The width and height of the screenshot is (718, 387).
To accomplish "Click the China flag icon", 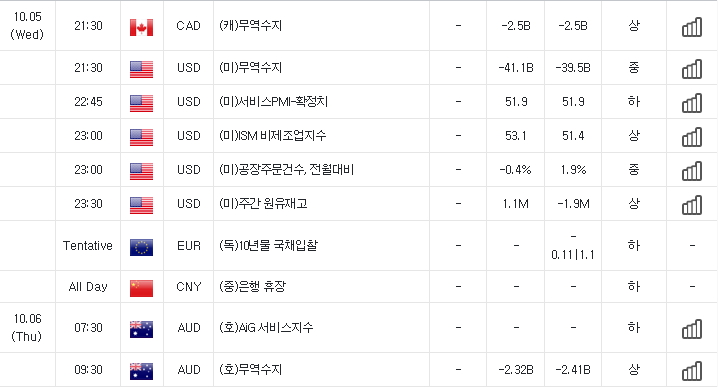I will [141, 288].
